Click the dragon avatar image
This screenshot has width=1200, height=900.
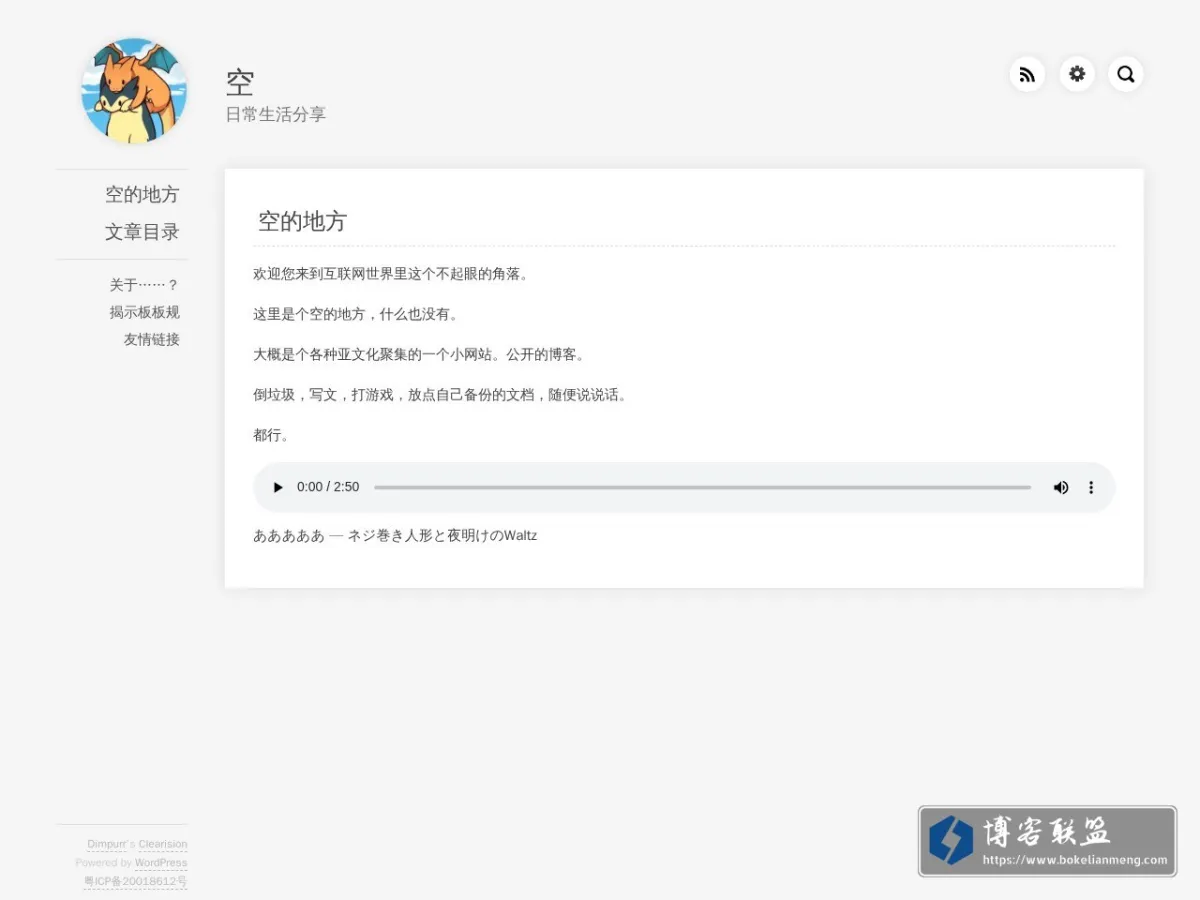pos(134,91)
